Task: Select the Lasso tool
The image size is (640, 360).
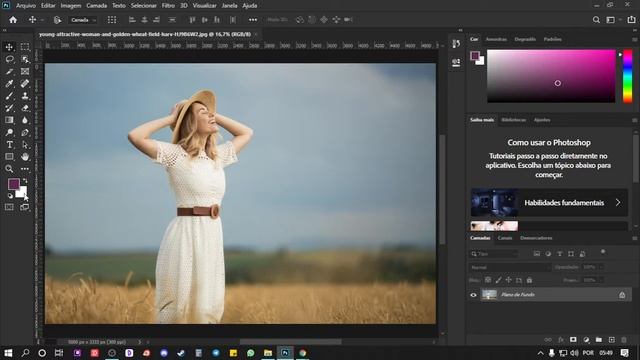Action: (x=9, y=59)
